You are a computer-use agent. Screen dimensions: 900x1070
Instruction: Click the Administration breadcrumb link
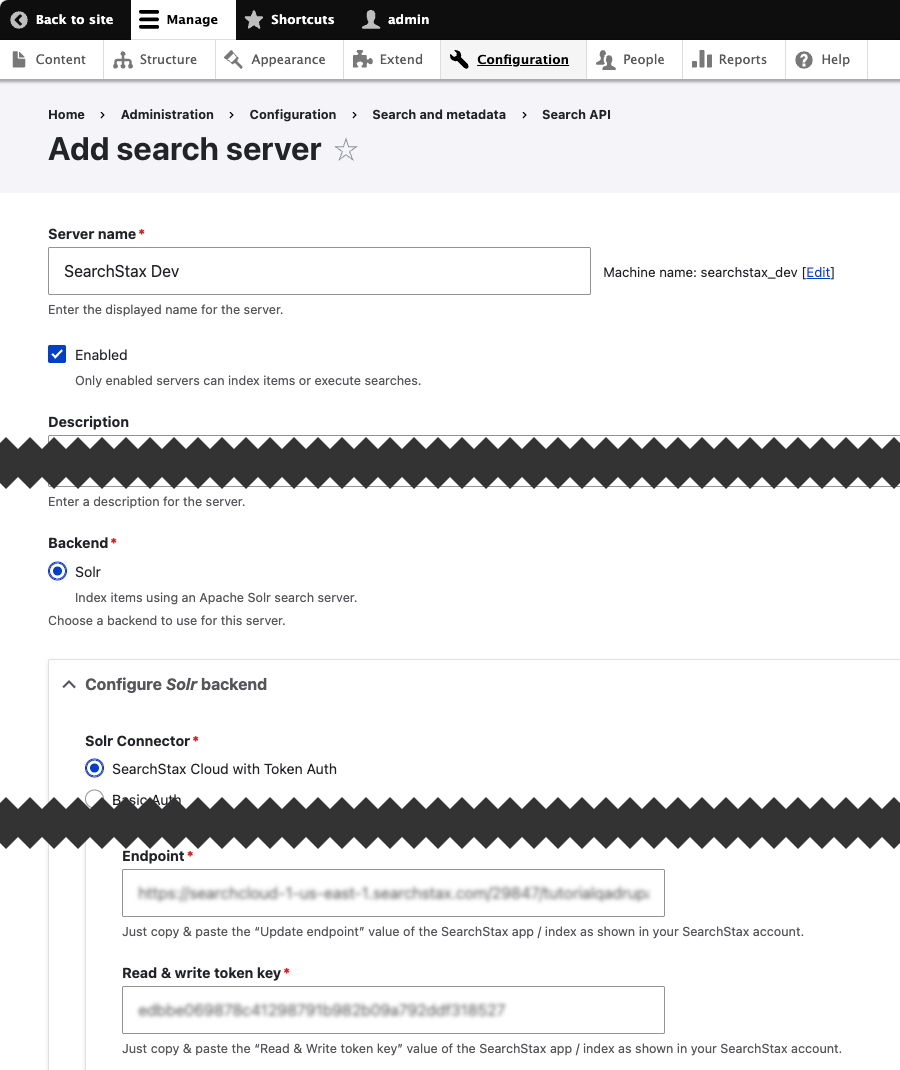coord(167,115)
